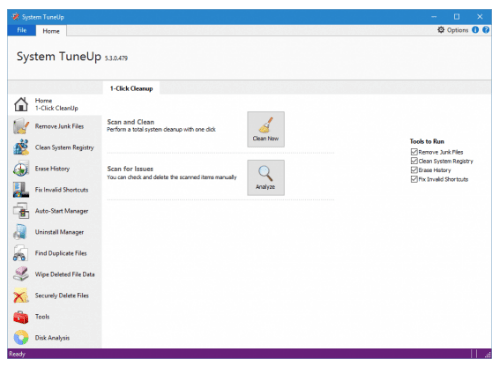Image resolution: width=498 pixels, height=367 pixels.
Task: Select the Erase History sidebar label
Action: point(52,168)
